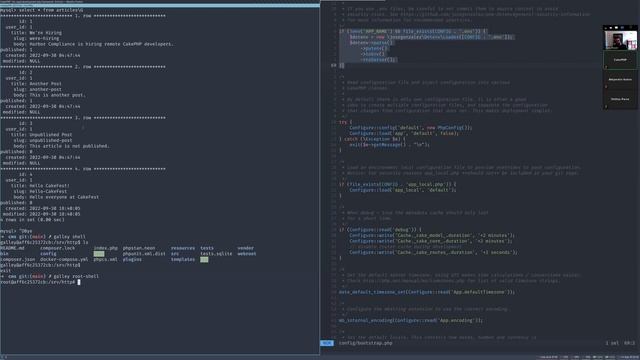Click docker-compose.yml in the ls output

pos(64,260)
